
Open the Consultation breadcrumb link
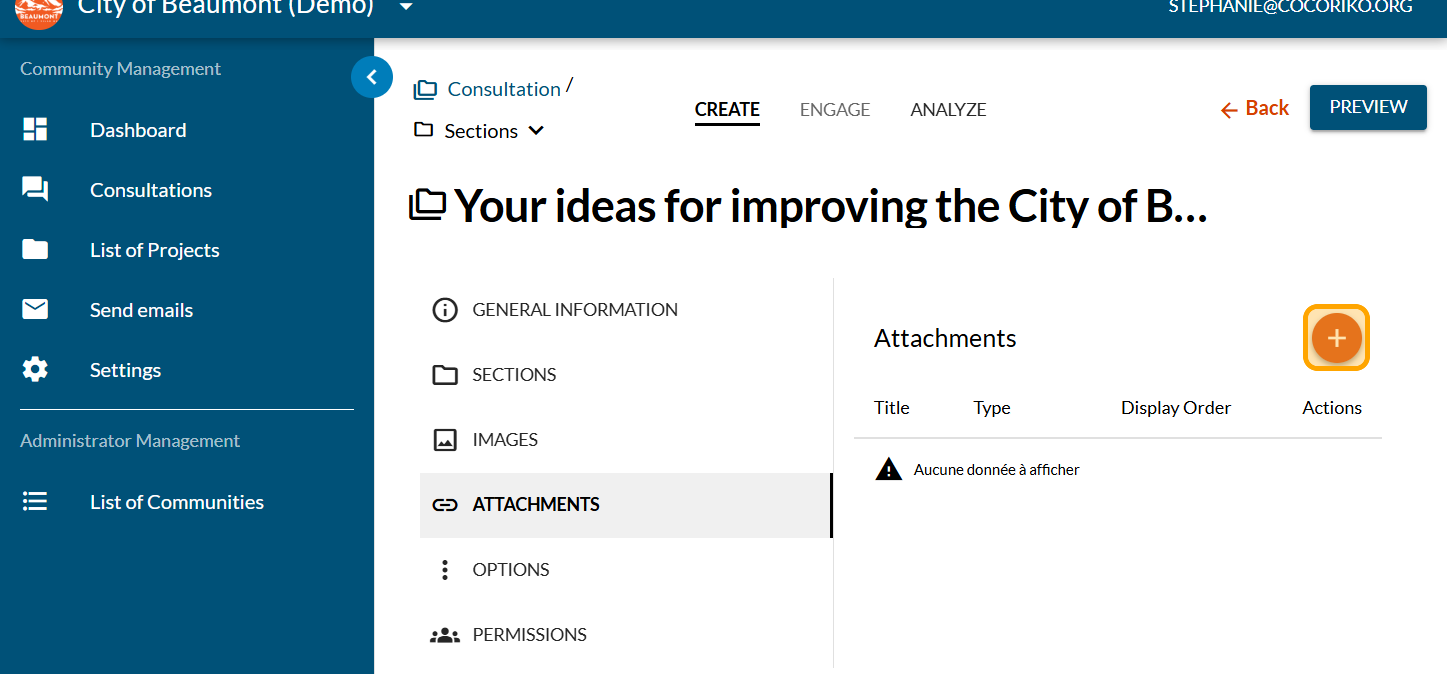coord(503,89)
